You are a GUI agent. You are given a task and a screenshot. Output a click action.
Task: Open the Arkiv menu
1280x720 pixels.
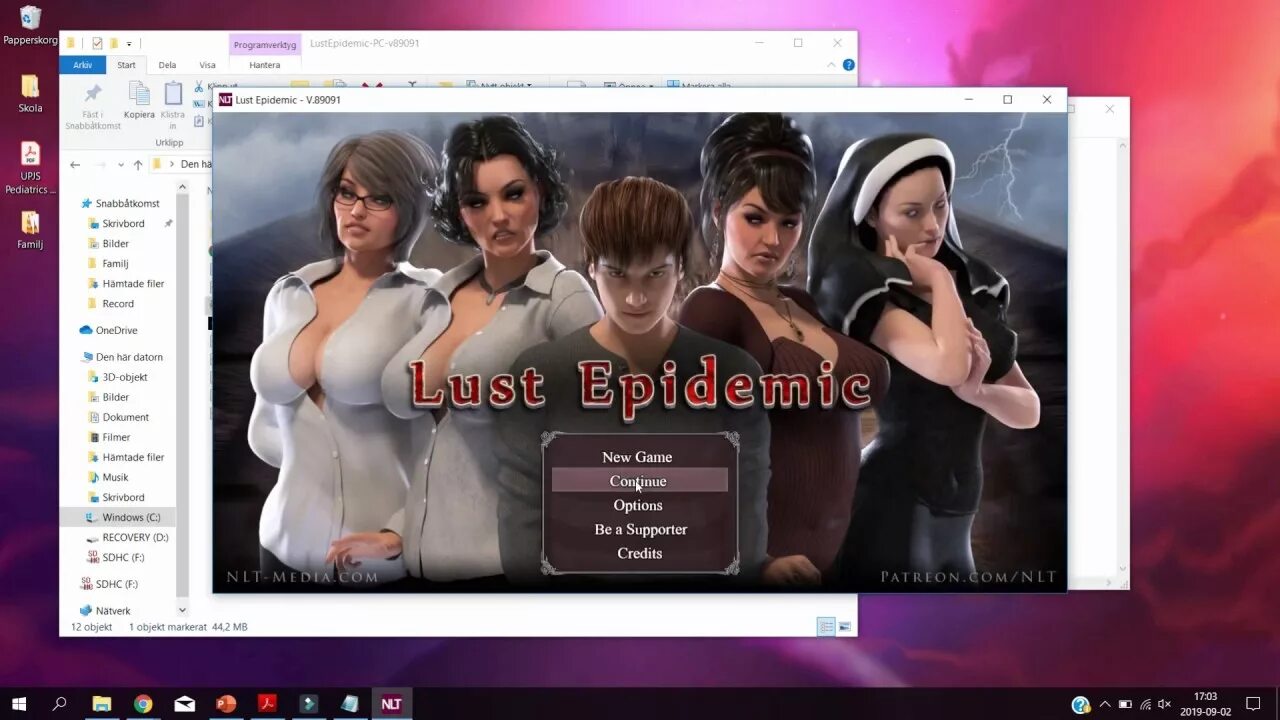[82, 64]
